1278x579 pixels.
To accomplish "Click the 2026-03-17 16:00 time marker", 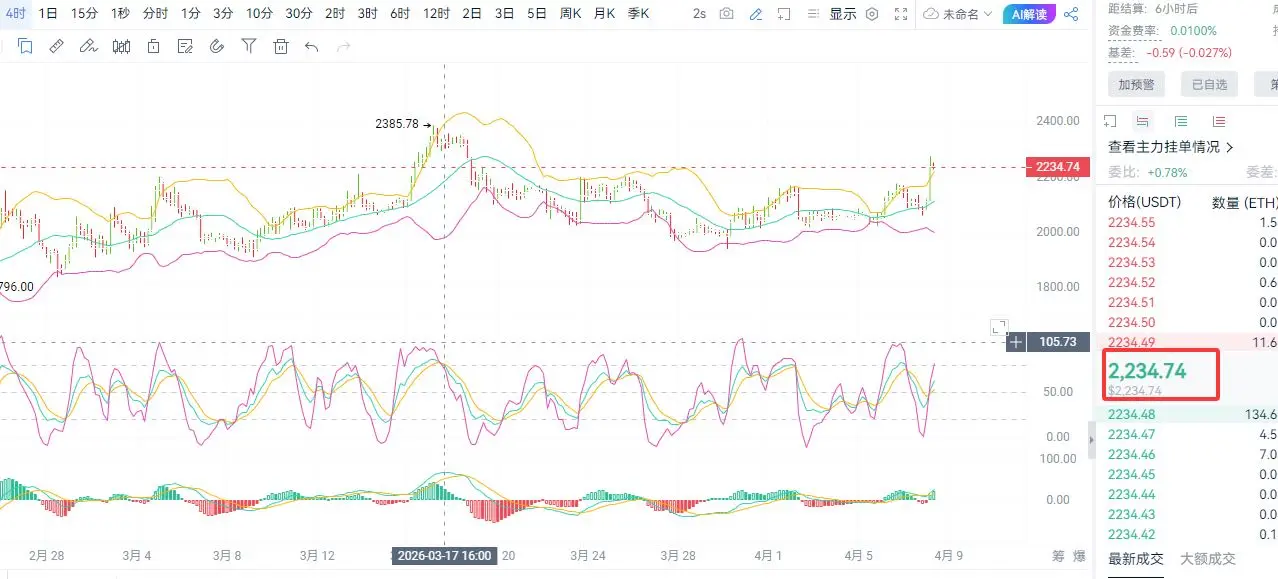I will (x=444, y=555).
